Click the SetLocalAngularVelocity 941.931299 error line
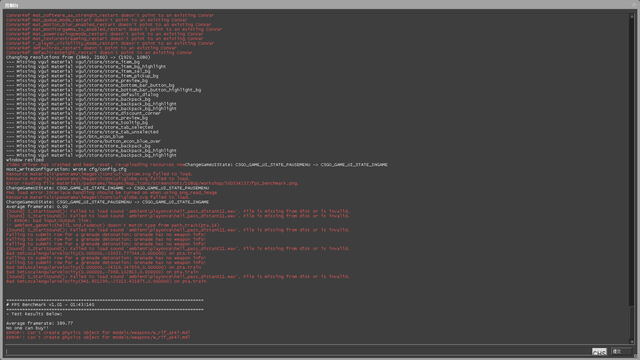 click(106, 281)
